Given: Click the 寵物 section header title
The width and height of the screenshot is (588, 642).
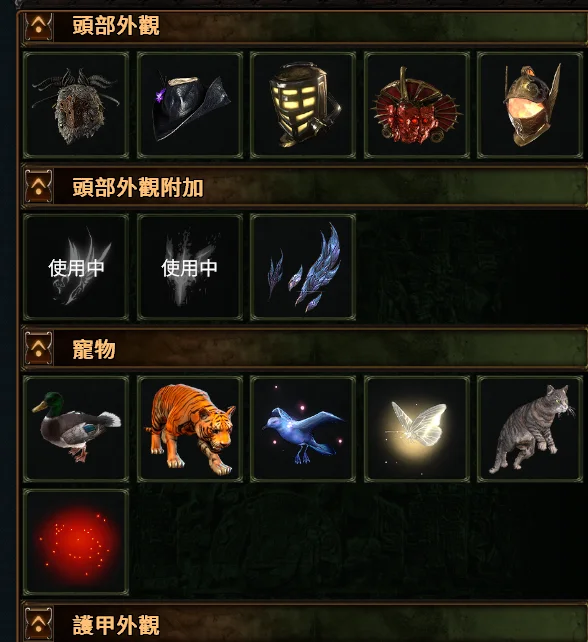Looking at the screenshot, I should coord(94,349).
